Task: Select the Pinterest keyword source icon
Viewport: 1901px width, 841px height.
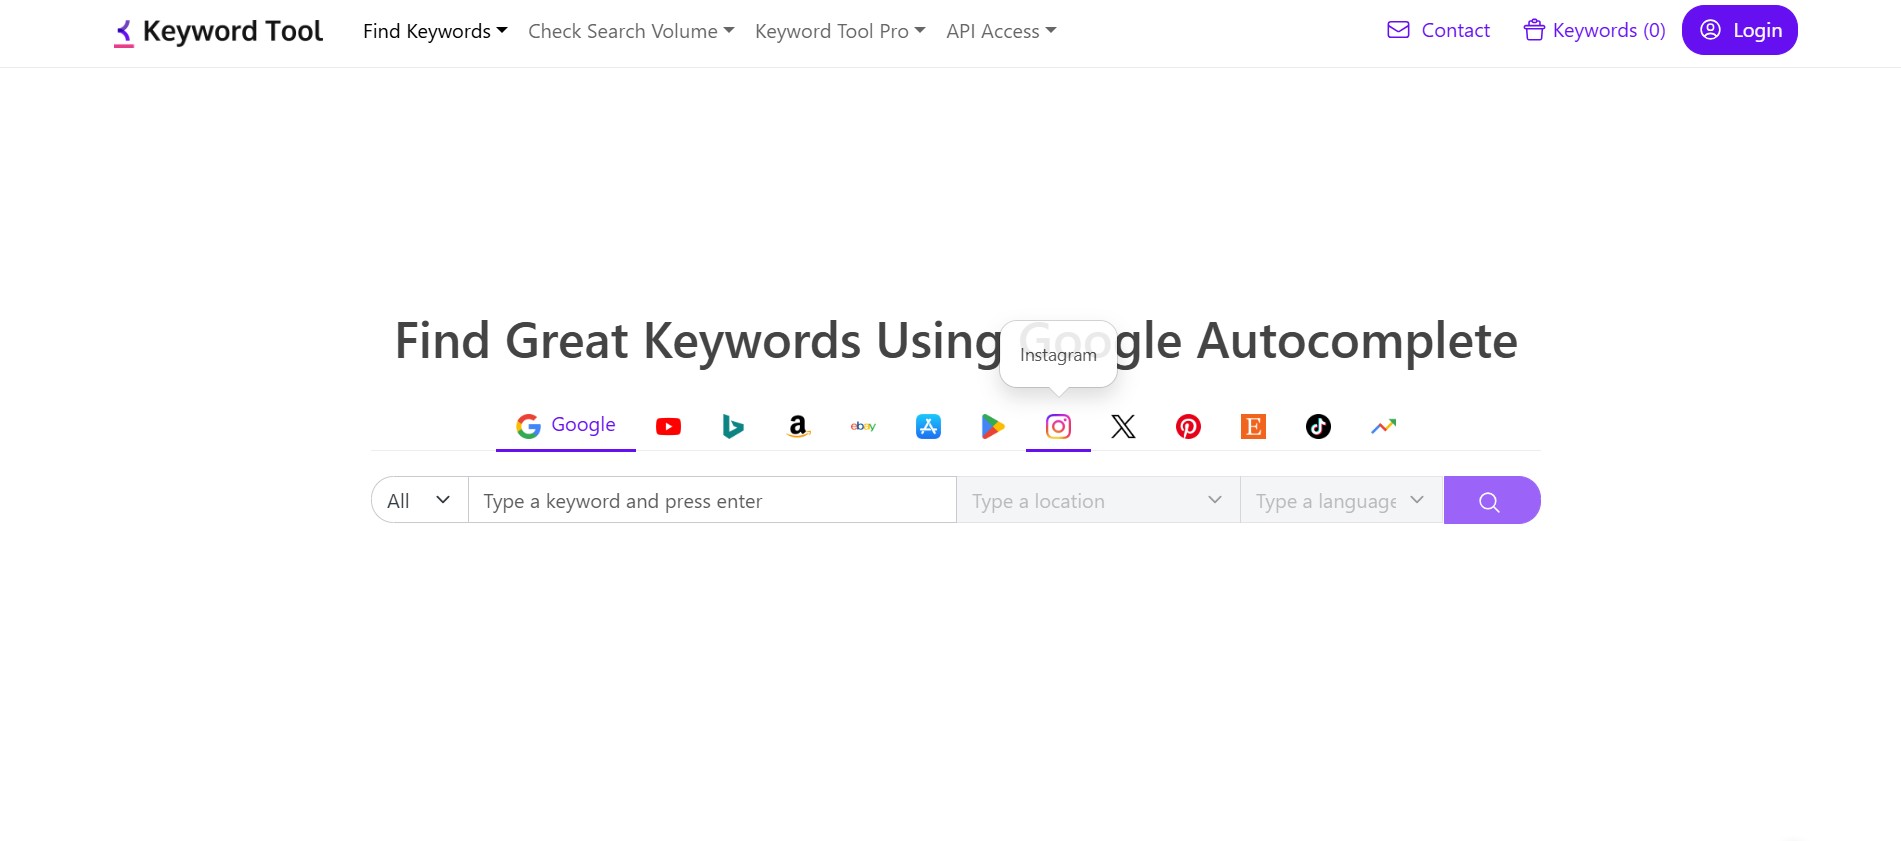Action: [1188, 427]
